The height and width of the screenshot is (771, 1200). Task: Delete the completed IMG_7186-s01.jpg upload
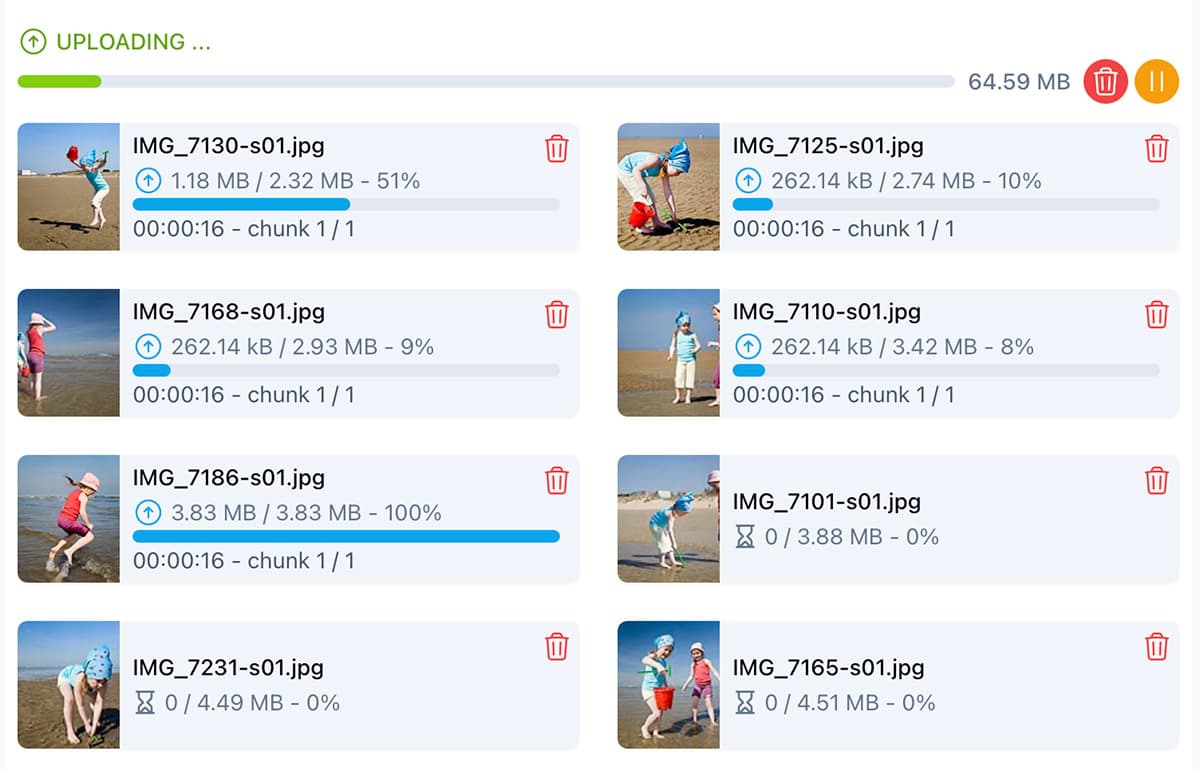[556, 481]
